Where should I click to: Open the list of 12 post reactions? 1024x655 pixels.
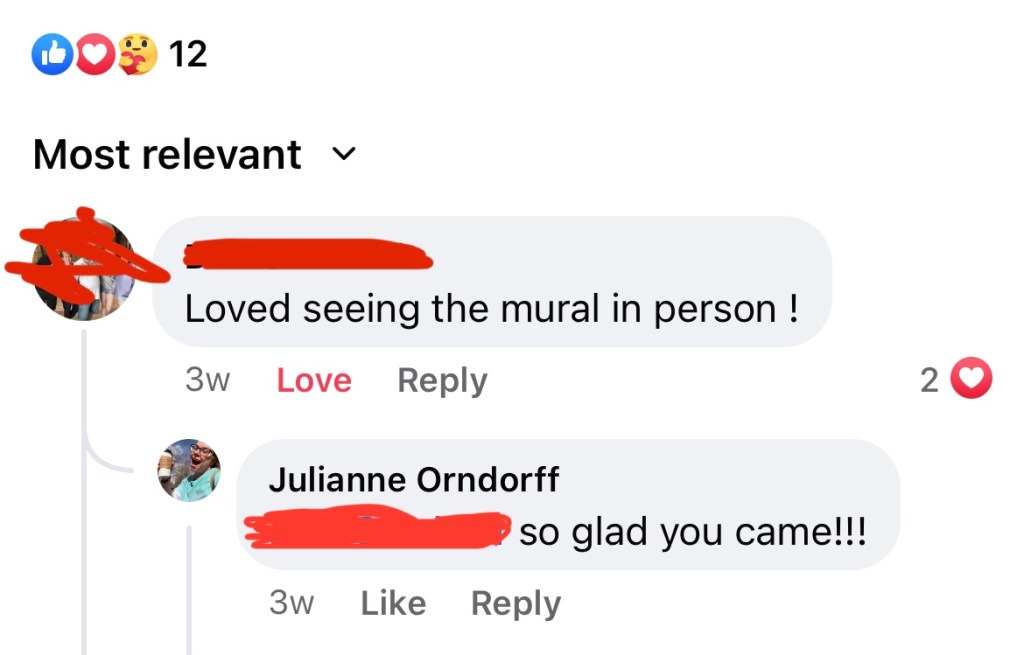tap(187, 54)
